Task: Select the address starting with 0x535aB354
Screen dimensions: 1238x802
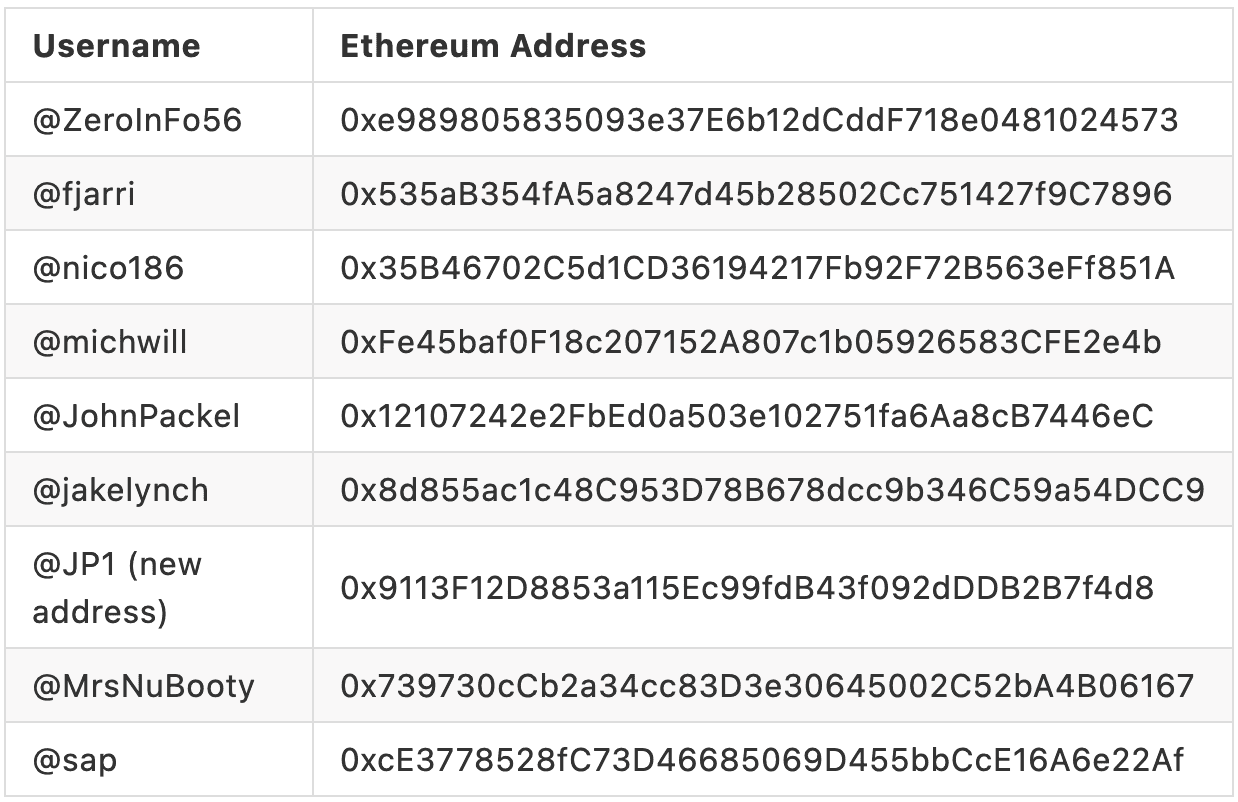Action: point(756,194)
